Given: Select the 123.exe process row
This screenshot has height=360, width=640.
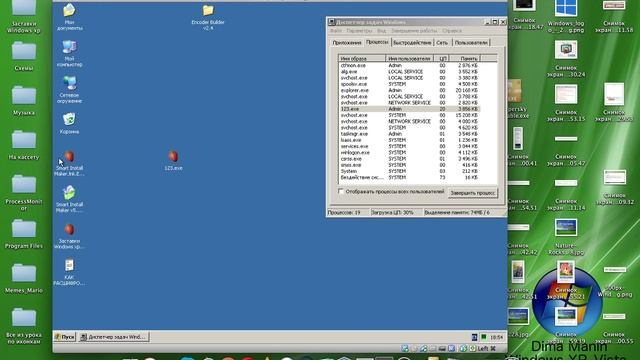Looking at the screenshot, I should 409,109.
